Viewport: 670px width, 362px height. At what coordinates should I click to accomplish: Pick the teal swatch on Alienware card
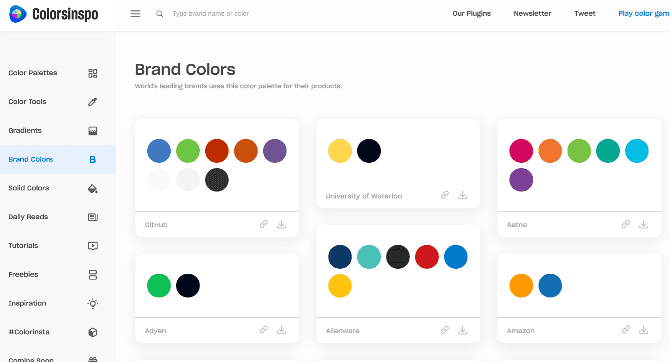(369, 257)
